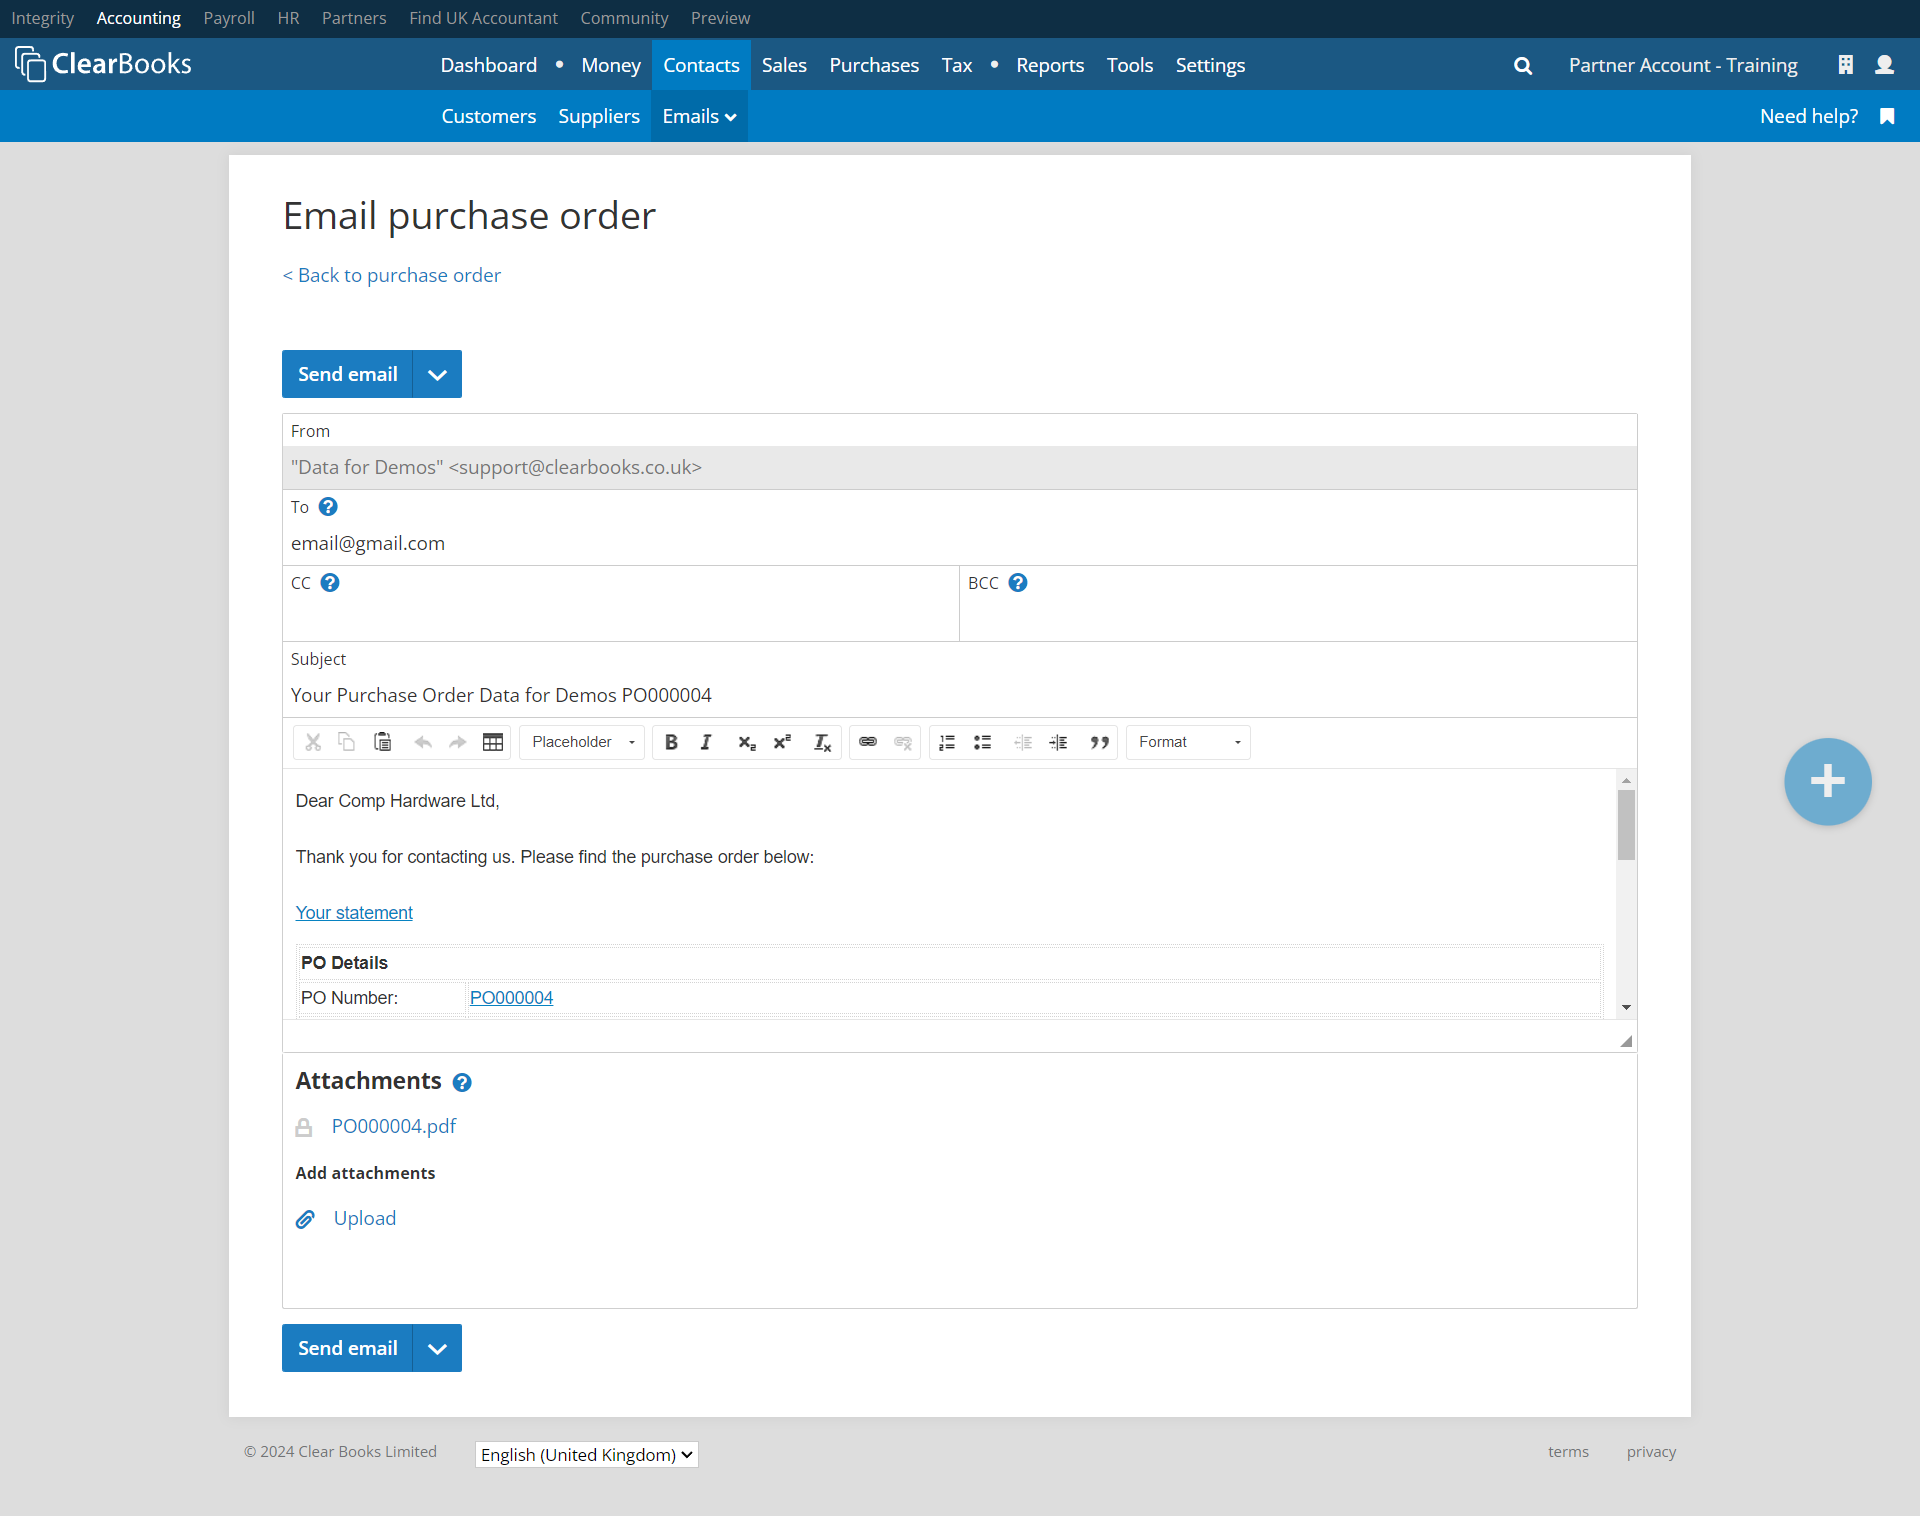Change the English (United Kingdom) language selector
Image resolution: width=1920 pixels, height=1516 pixels.
click(x=586, y=1454)
